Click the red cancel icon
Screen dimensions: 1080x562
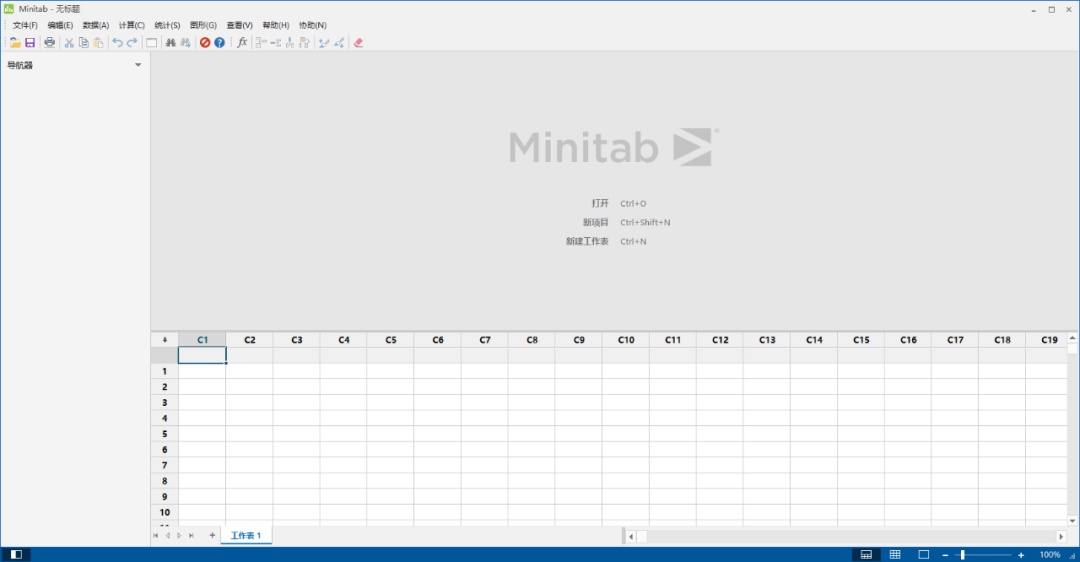pos(205,43)
